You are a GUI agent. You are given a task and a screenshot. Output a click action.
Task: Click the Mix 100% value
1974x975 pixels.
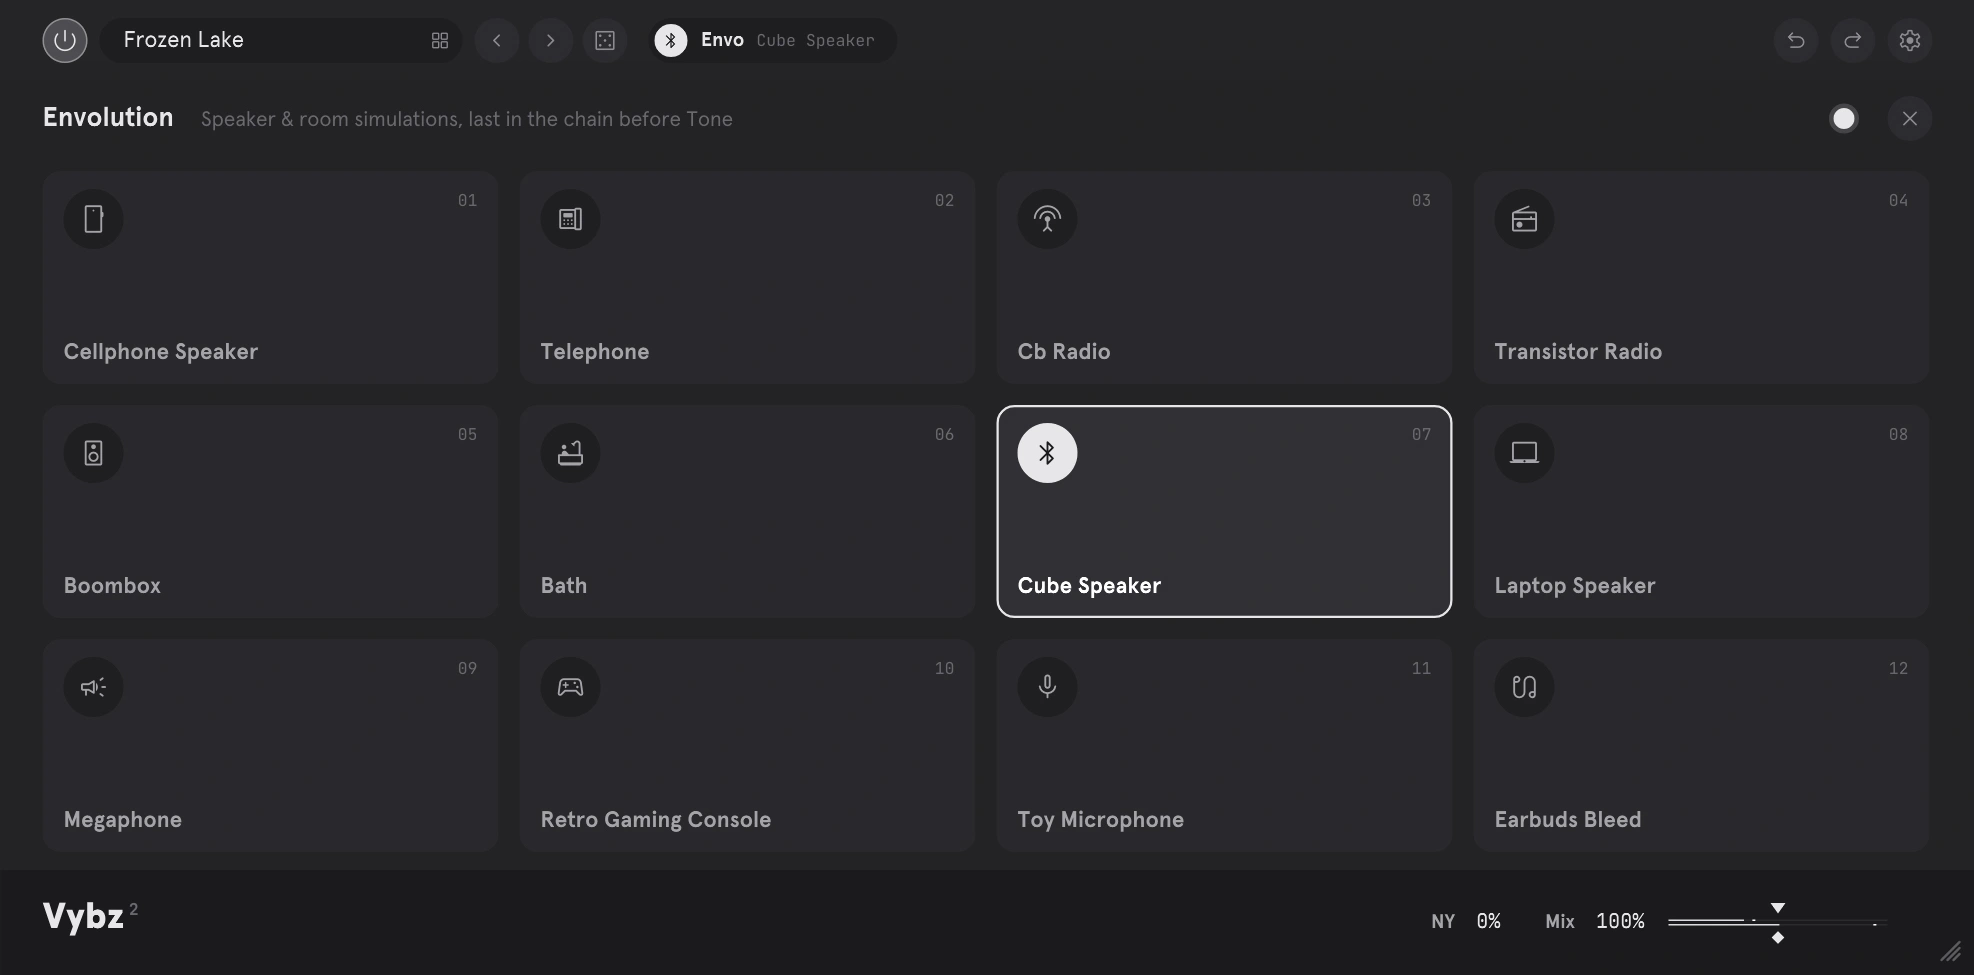pyautogui.click(x=1620, y=921)
